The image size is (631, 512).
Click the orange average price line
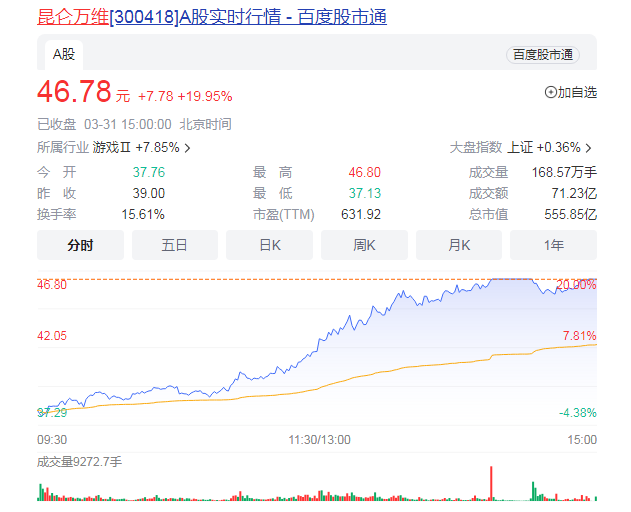(x=400, y=367)
